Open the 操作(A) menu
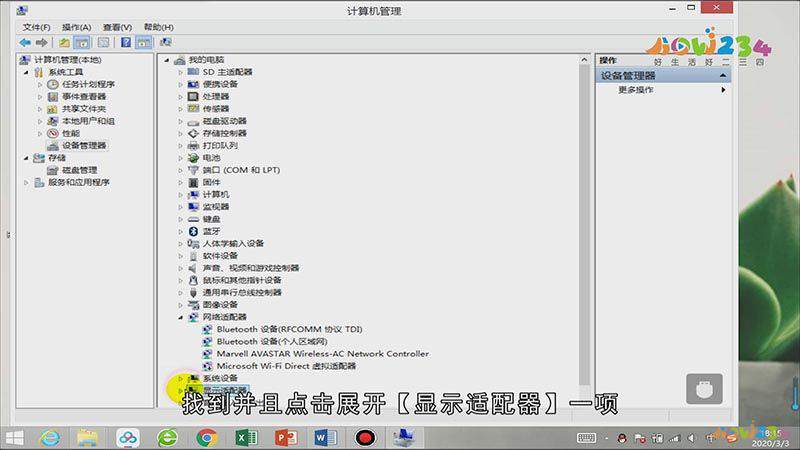Viewport: 800px width, 450px height. coord(77,27)
